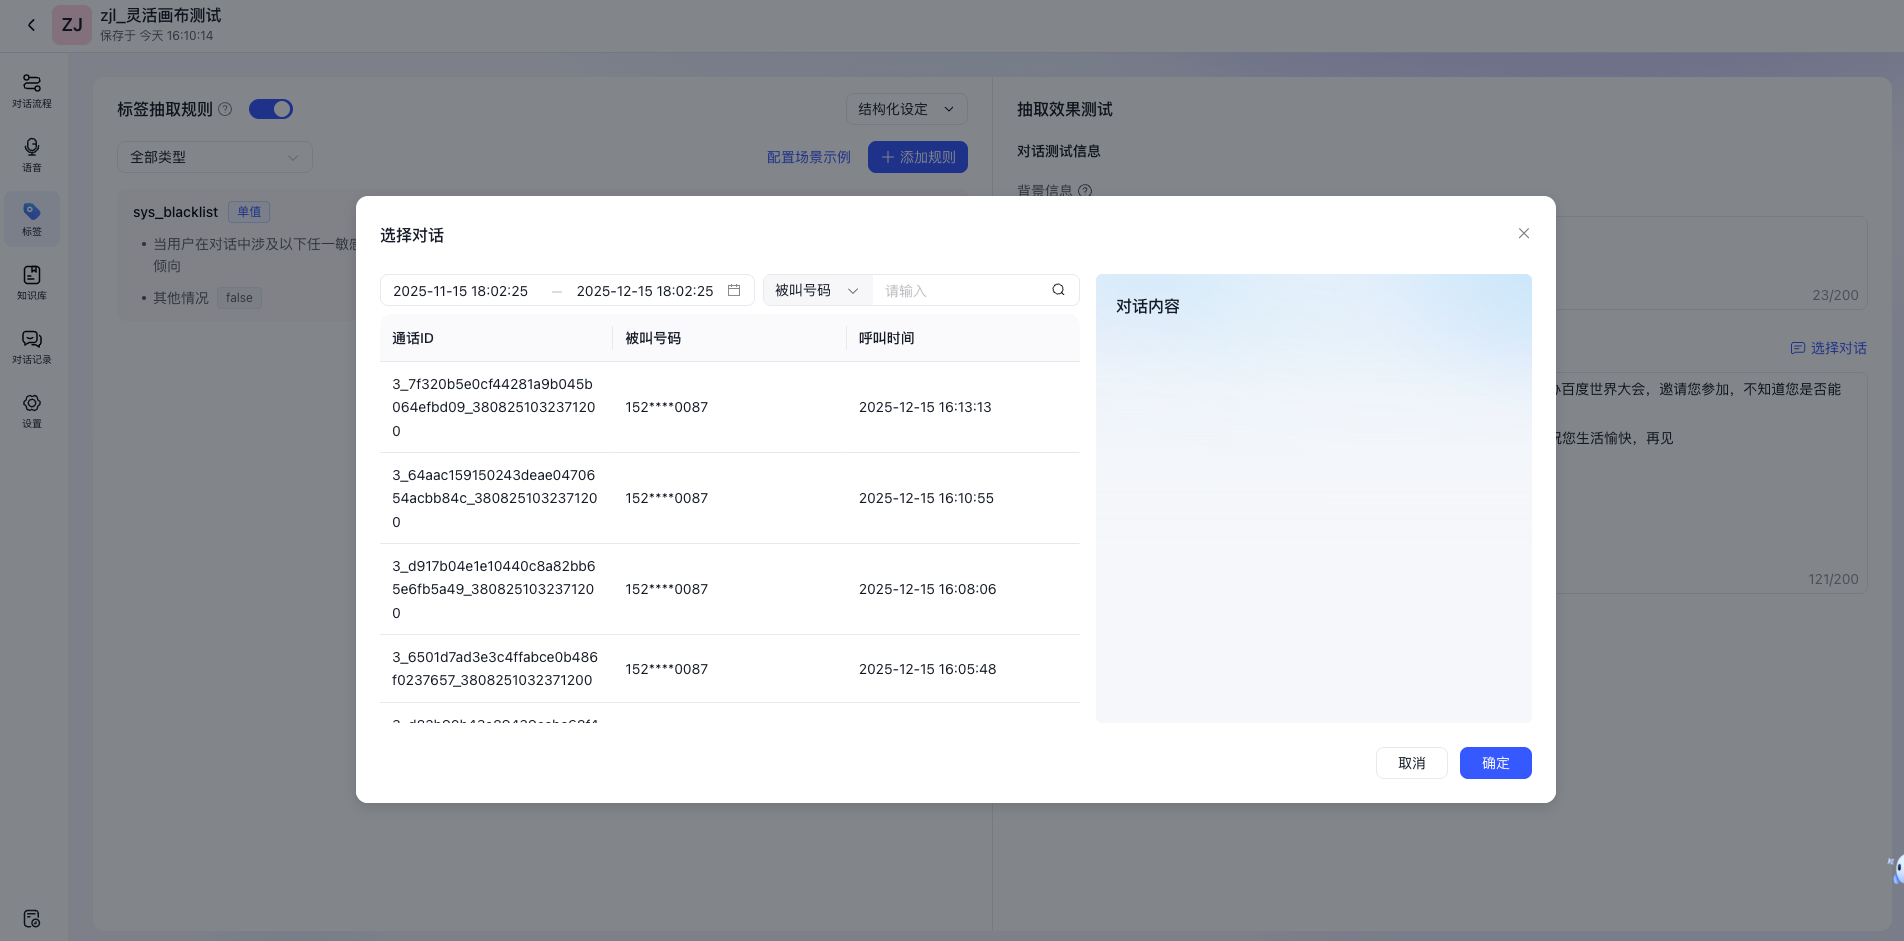The width and height of the screenshot is (1904, 941).
Task: Open the 语音 microphone sidebar icon
Action: (32, 154)
